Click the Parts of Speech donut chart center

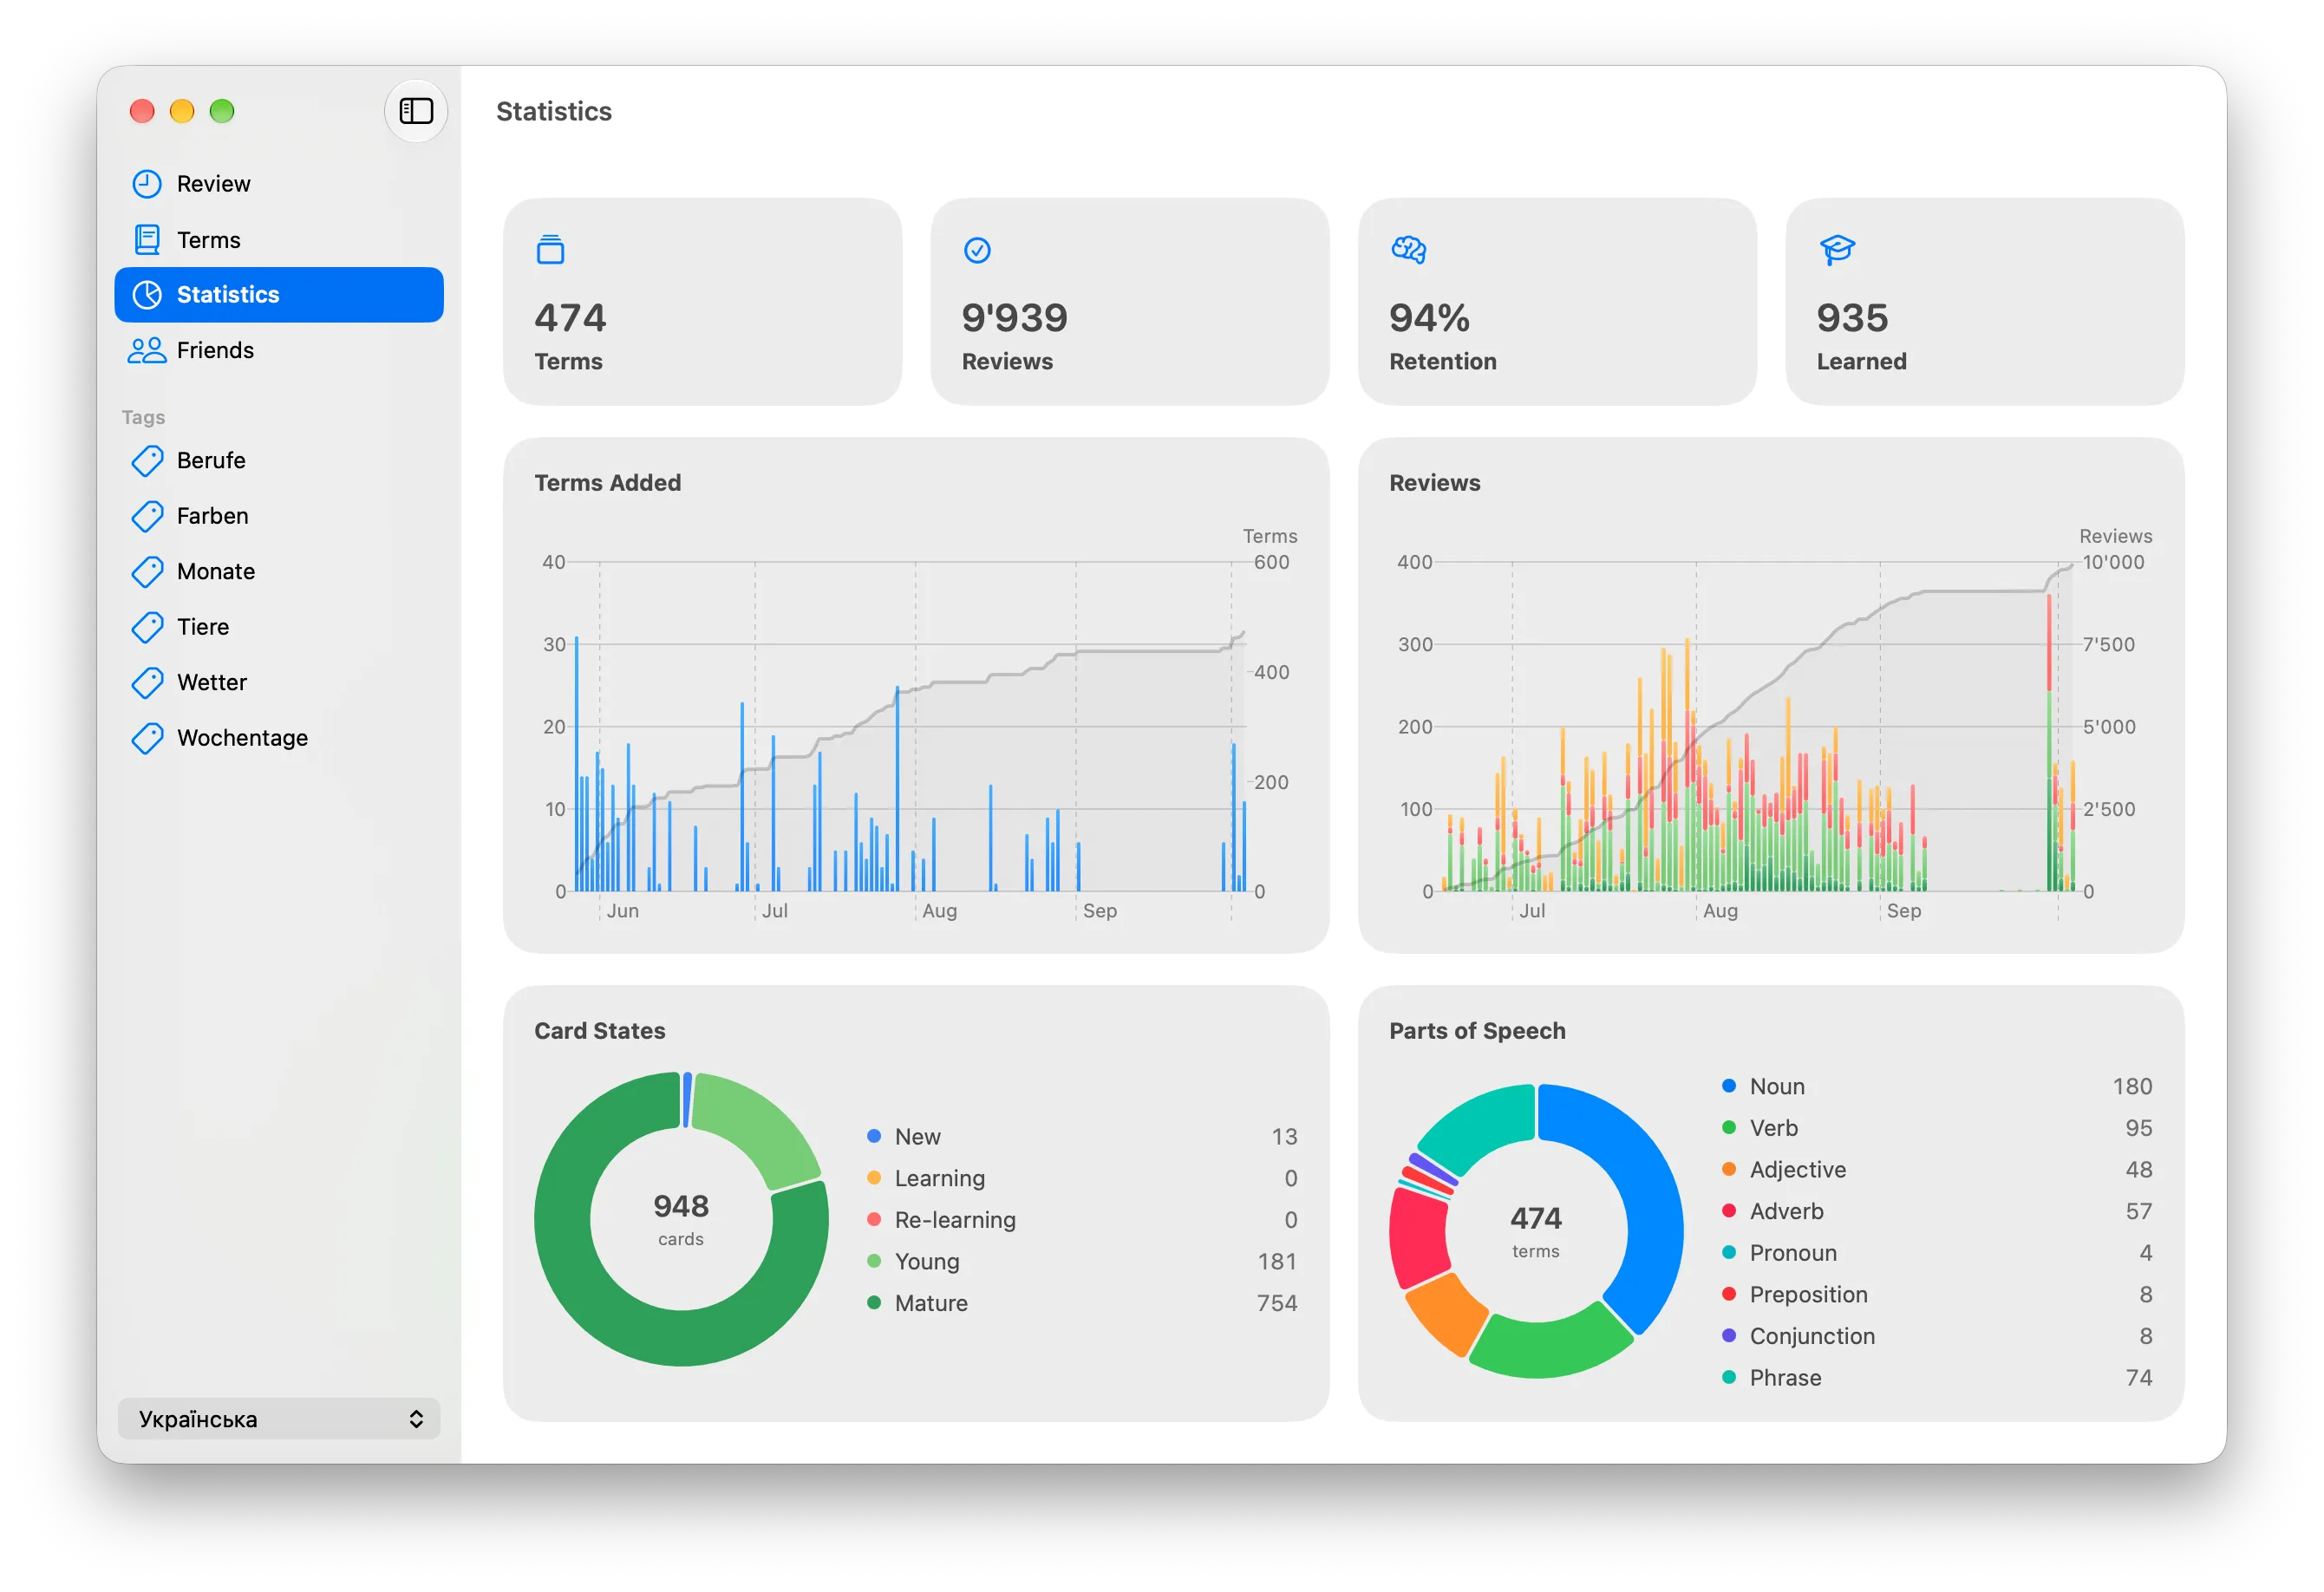(x=1536, y=1231)
